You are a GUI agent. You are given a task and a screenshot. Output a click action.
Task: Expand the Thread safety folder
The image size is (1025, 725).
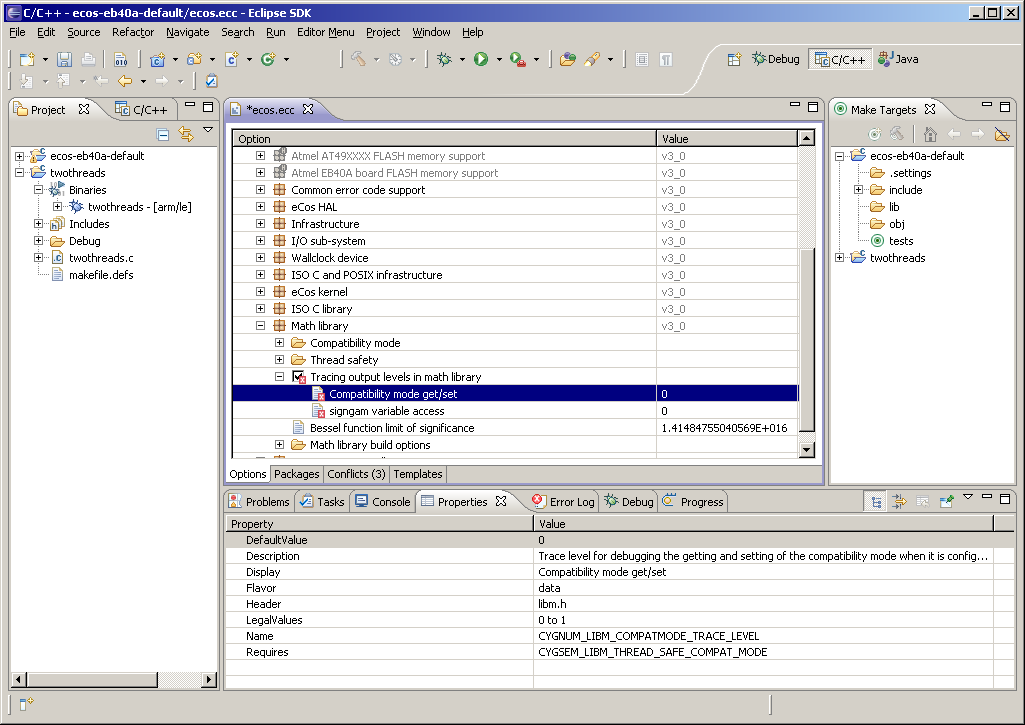[x=279, y=360]
